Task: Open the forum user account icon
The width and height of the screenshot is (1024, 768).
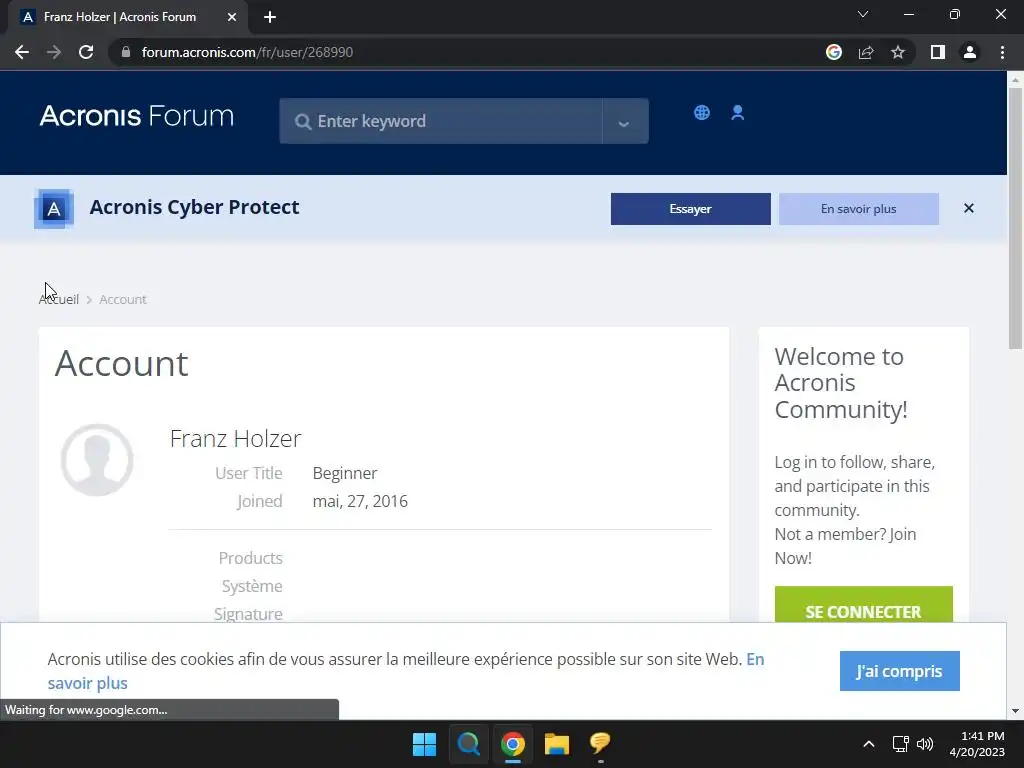Action: pos(738,112)
